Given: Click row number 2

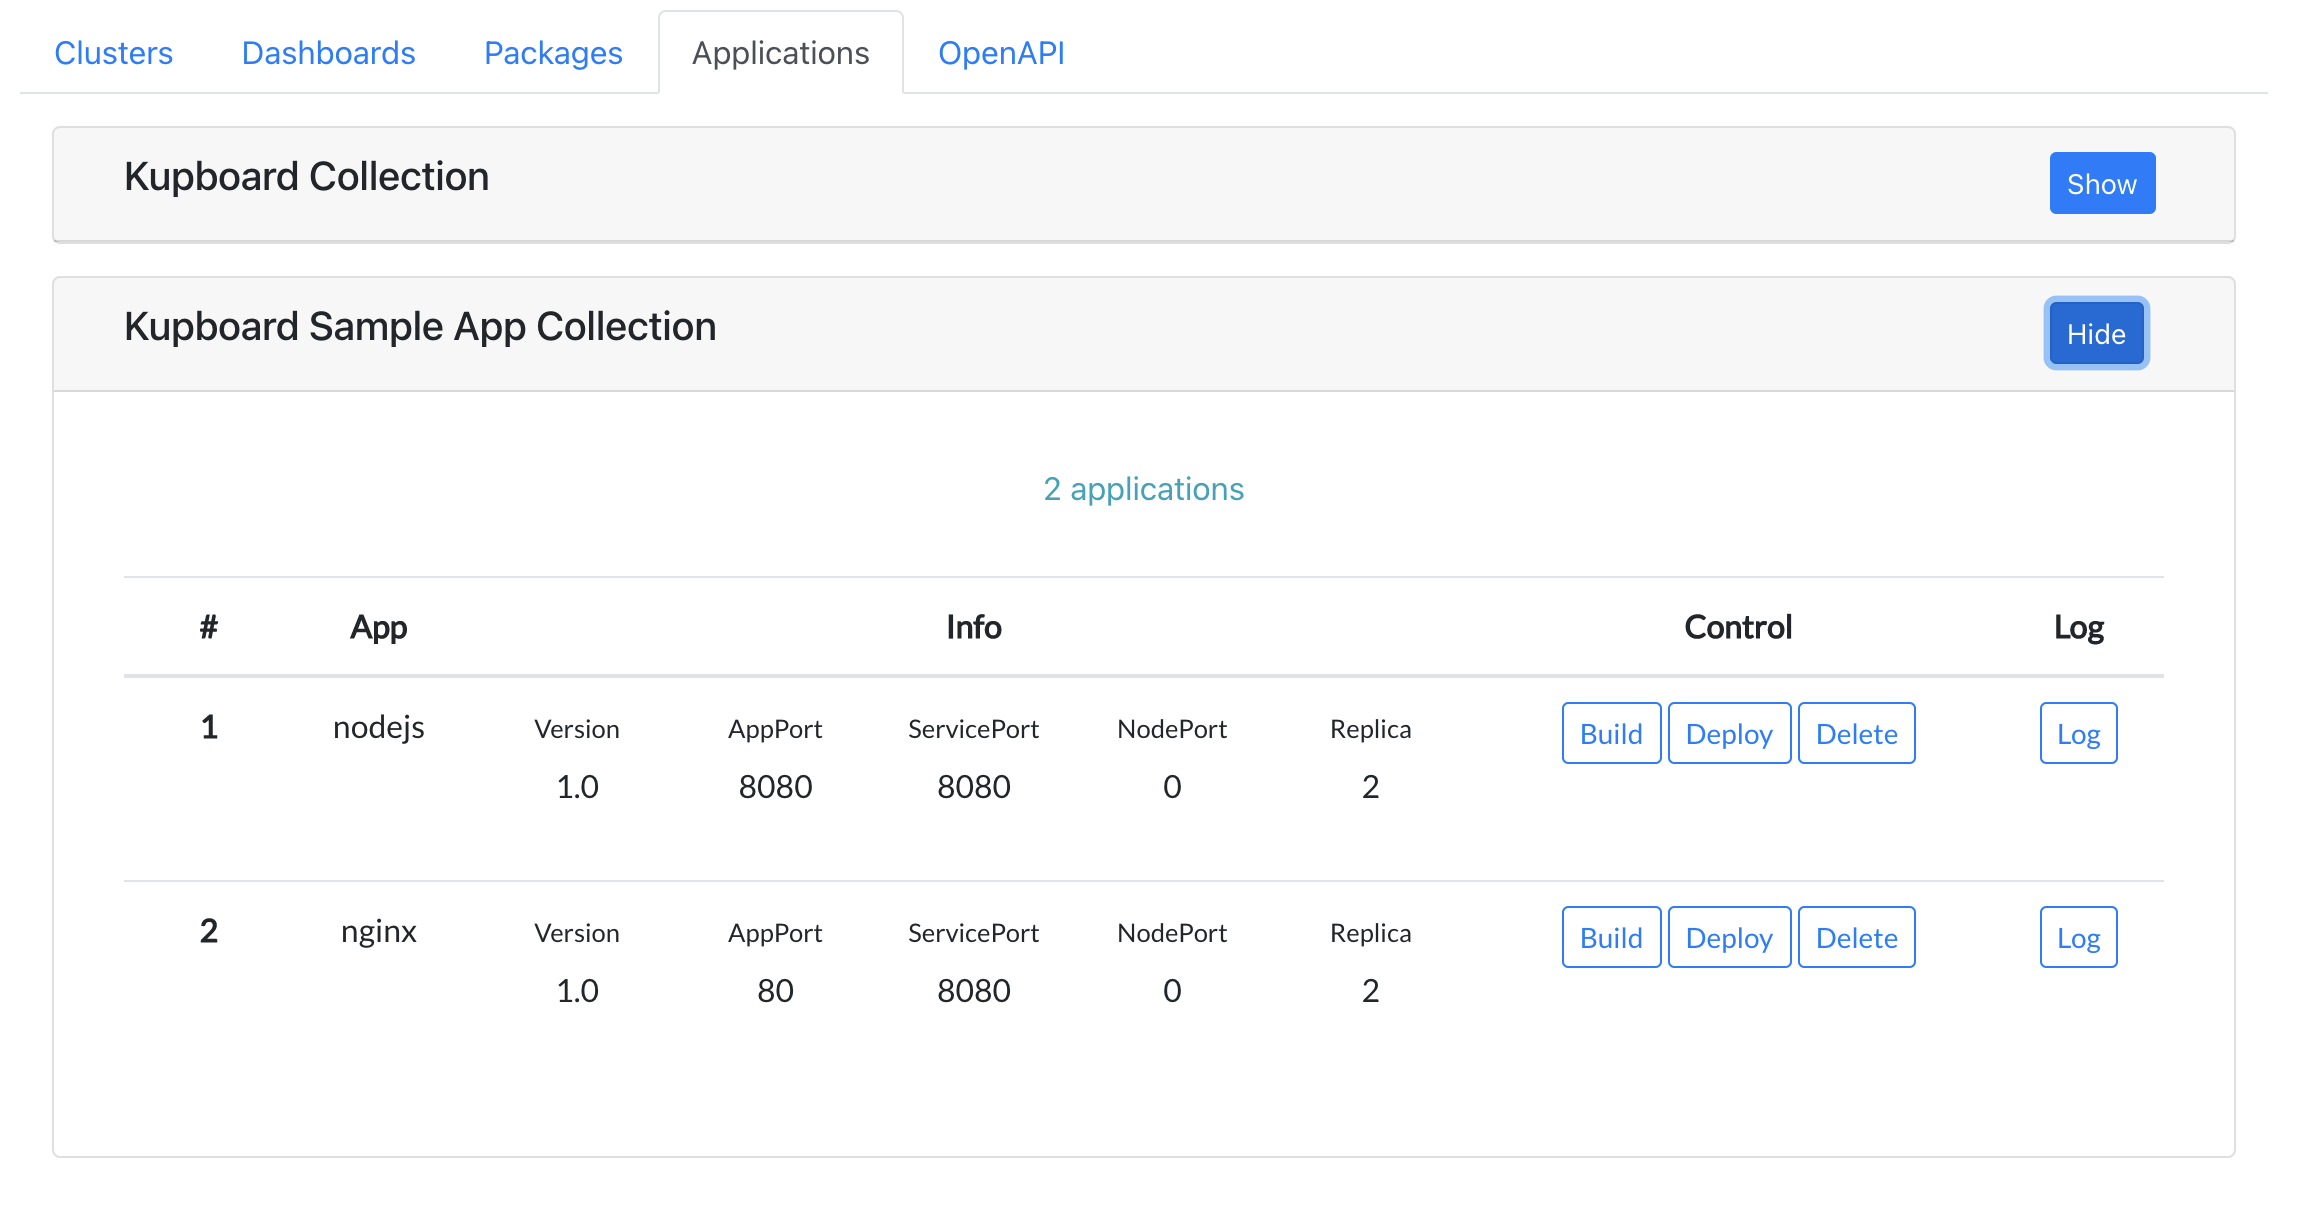Looking at the screenshot, I should click(x=208, y=931).
